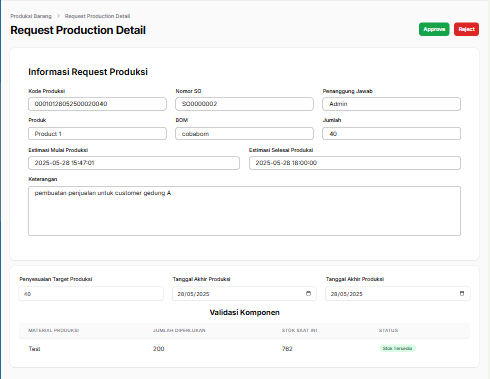Click the Jumlah label
The image size is (490, 379).
click(x=332, y=120)
